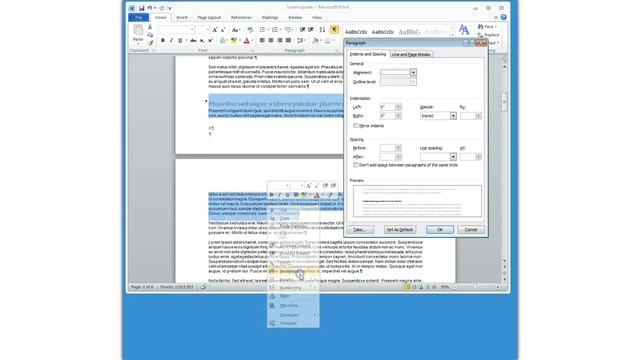Apply Underline formatting in the ribbon

180,40
